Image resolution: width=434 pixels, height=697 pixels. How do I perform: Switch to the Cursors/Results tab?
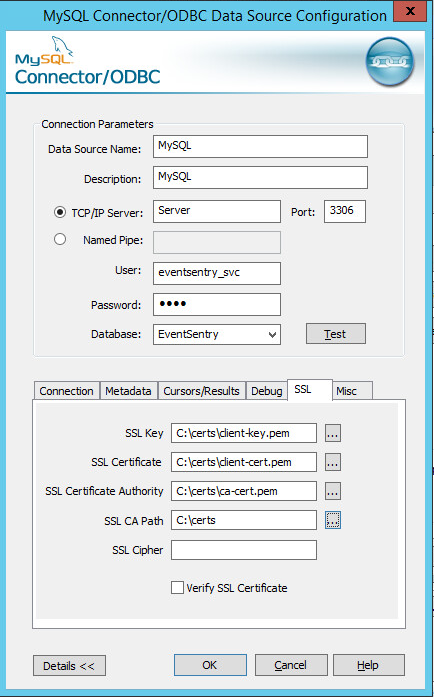pos(201,391)
